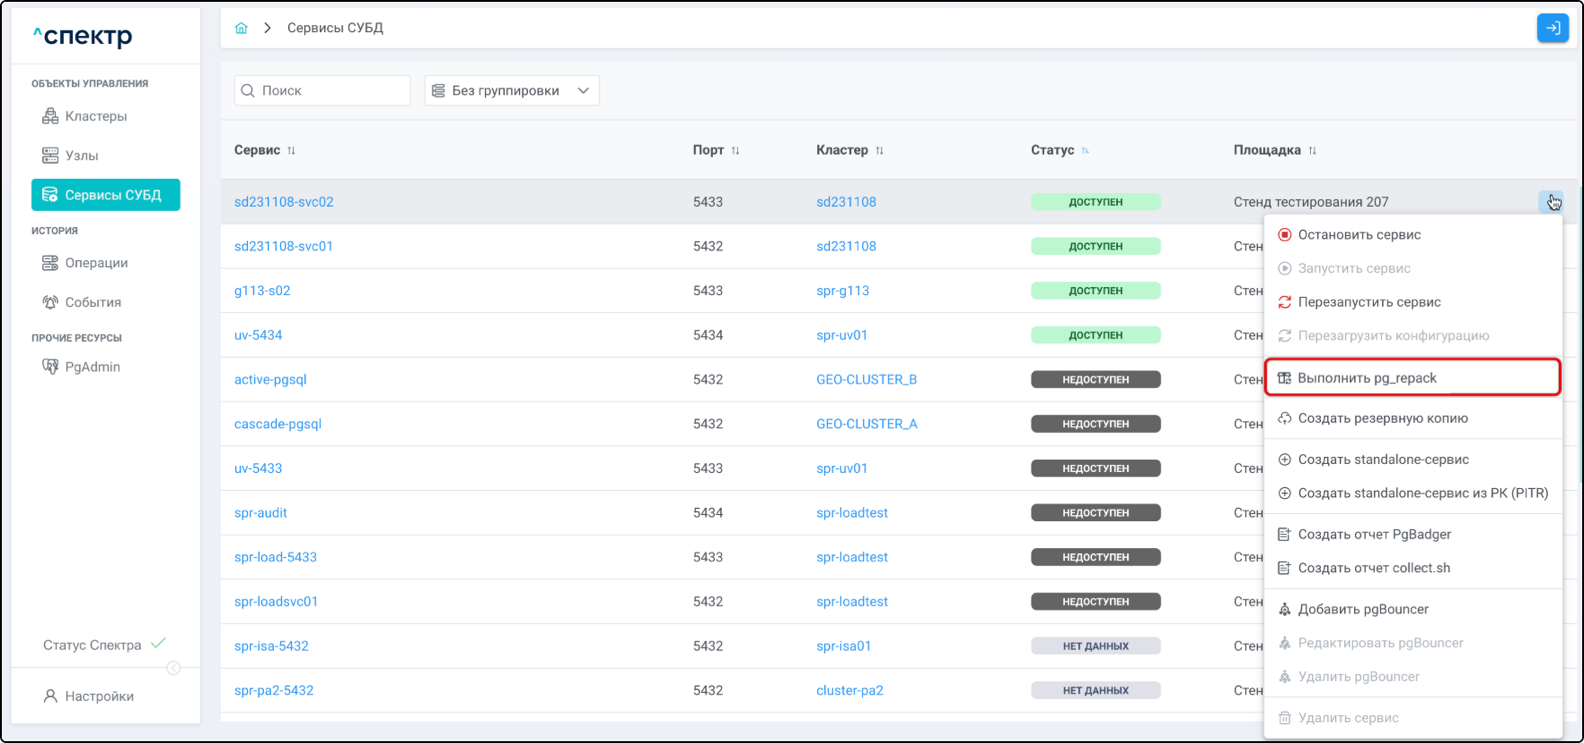Click the home breadcrumb icon
The width and height of the screenshot is (1584, 743).
(241, 28)
